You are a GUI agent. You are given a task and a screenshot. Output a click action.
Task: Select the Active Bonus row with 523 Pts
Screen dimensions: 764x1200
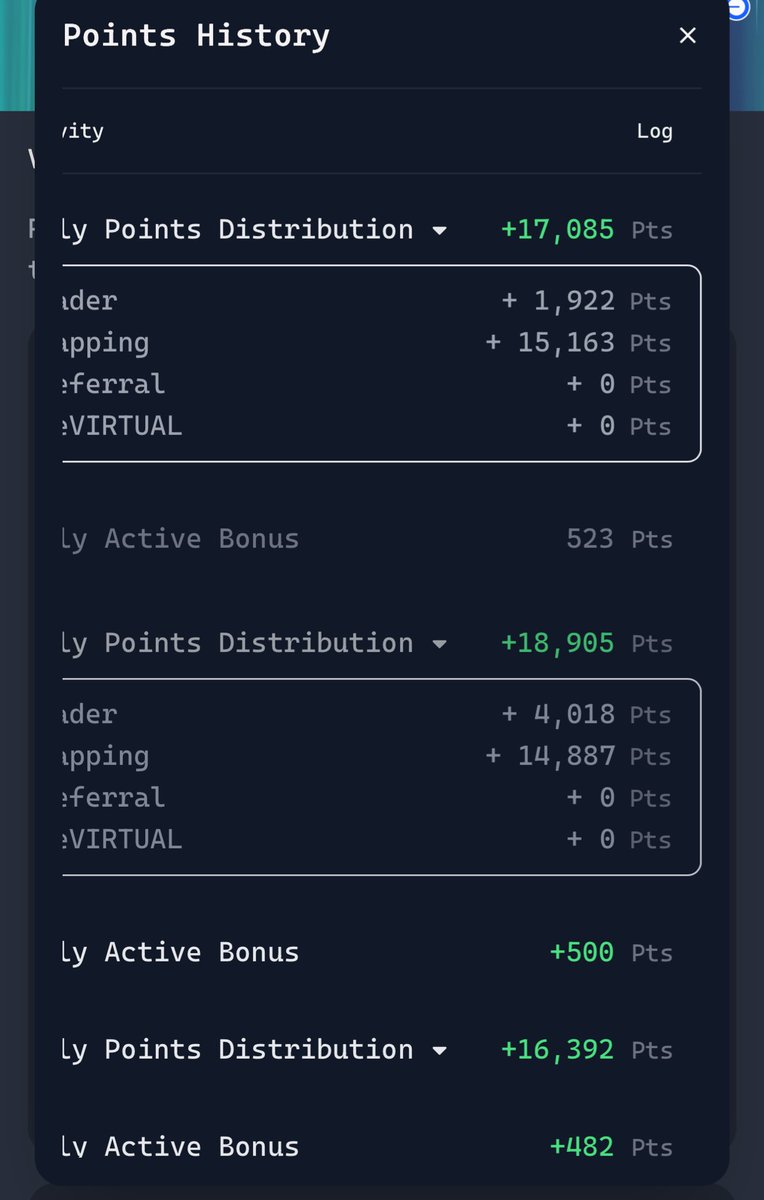click(367, 539)
